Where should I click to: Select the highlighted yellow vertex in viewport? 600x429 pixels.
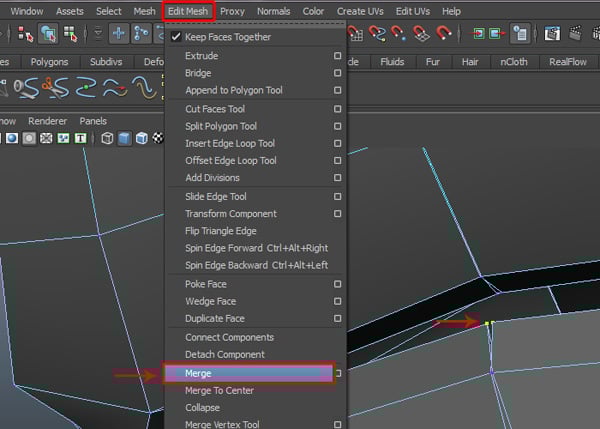point(487,323)
